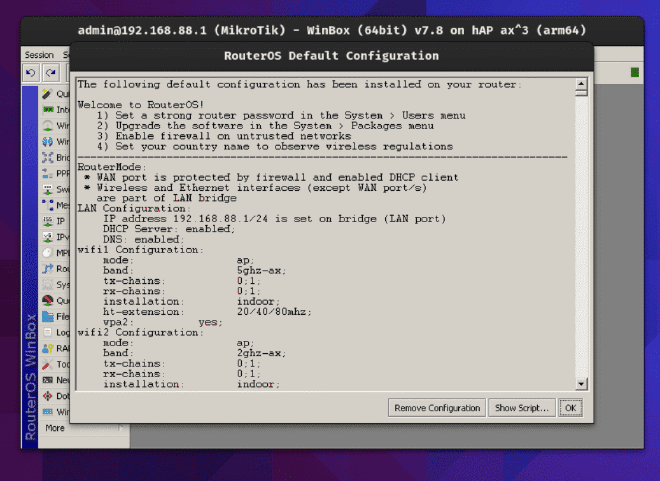Open the Bridge sidebar entry
The image size is (660, 481).
coord(55,157)
